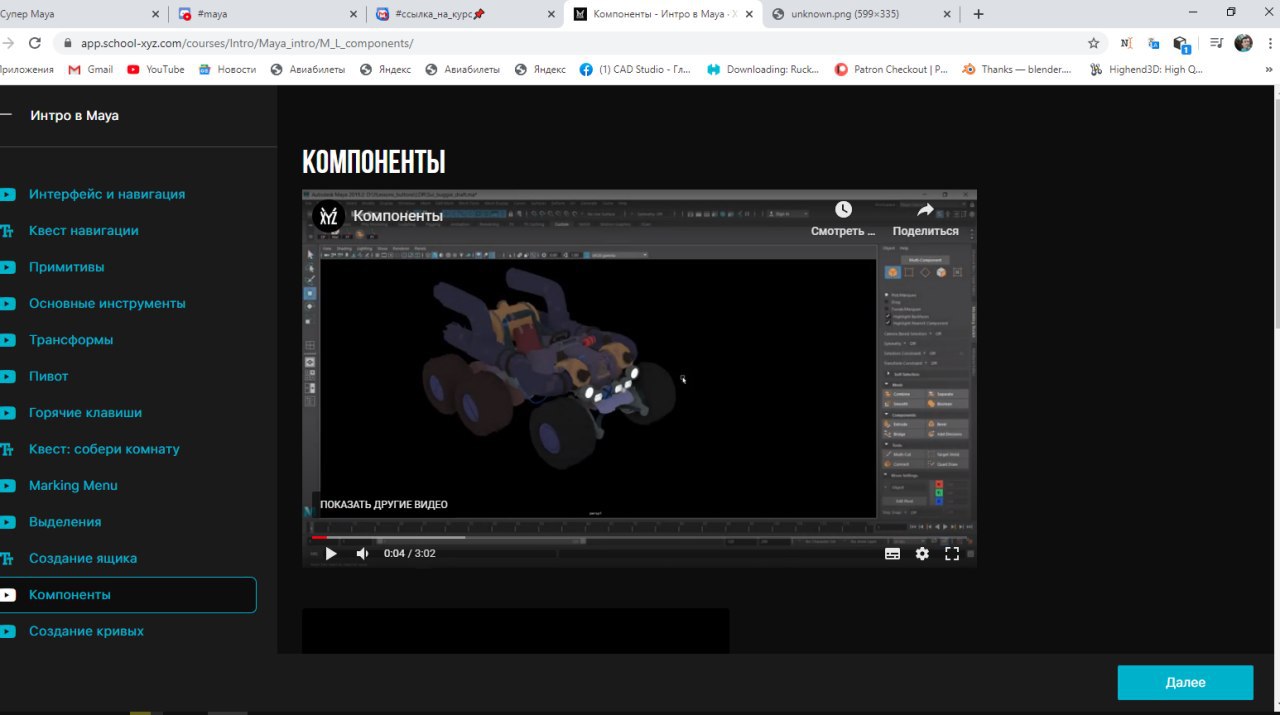Bookmark this page with the star icon

point(1094,43)
